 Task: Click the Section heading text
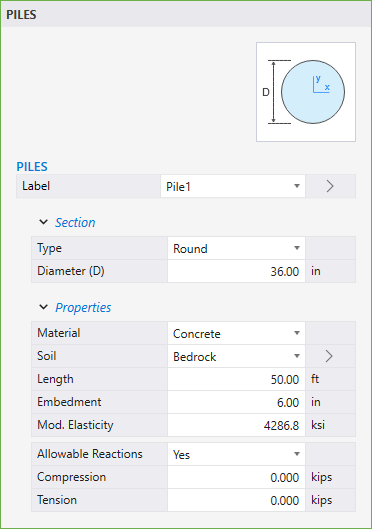(x=75, y=223)
